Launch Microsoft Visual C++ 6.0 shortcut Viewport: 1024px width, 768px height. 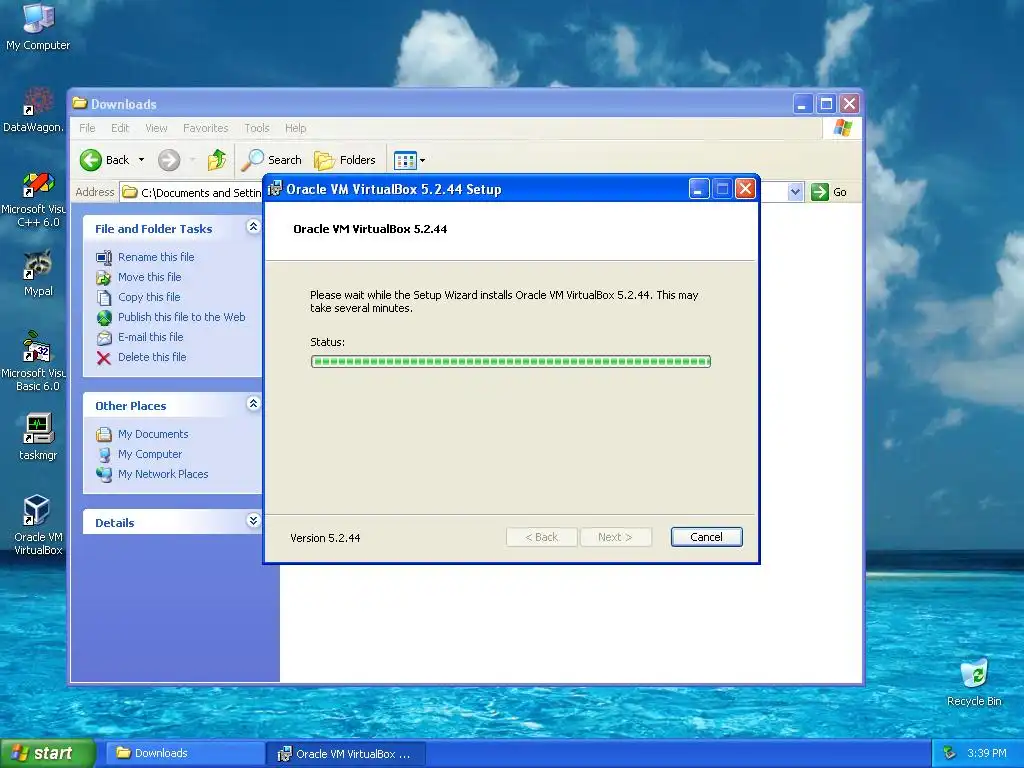click(x=36, y=199)
